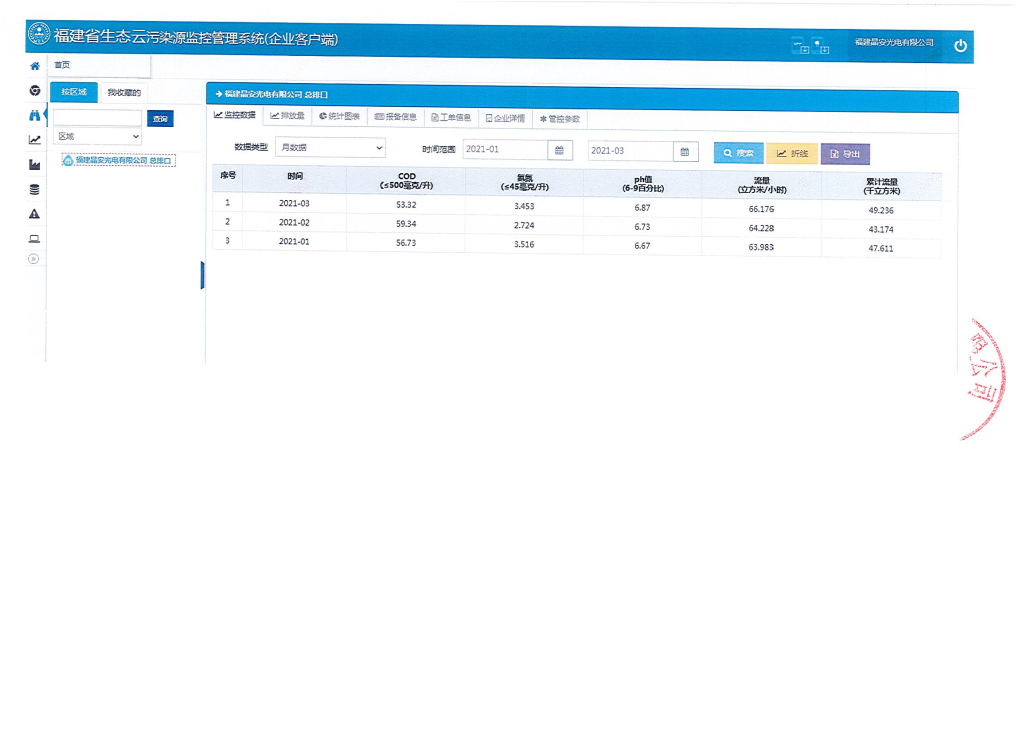Open calendar picker for end date 2021-03
Viewport: 1035px width, 732px height.
coord(685,152)
